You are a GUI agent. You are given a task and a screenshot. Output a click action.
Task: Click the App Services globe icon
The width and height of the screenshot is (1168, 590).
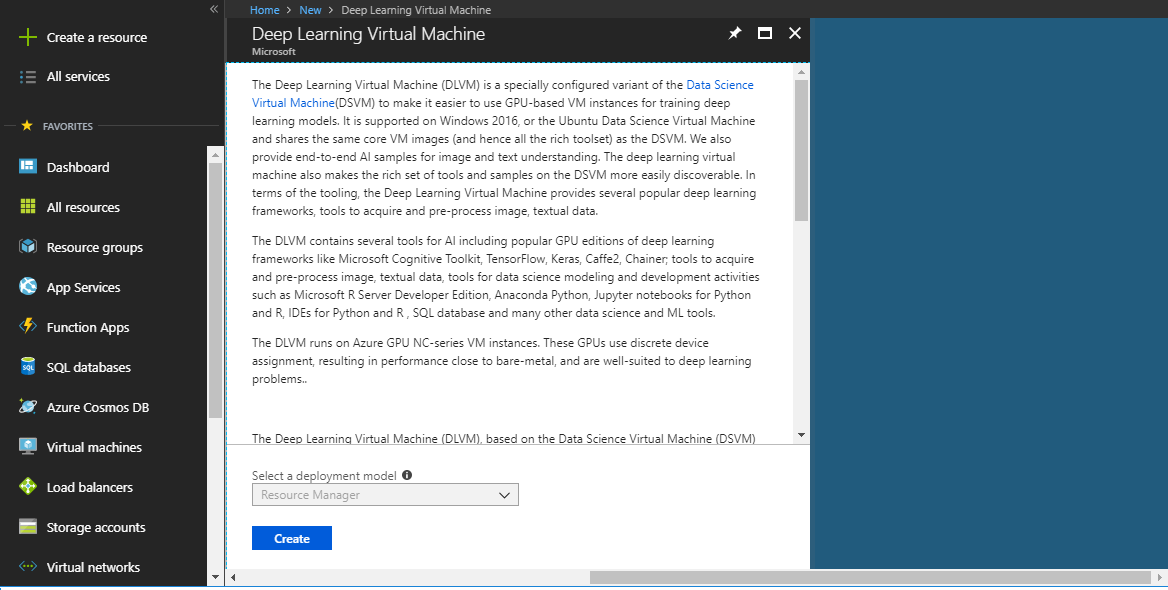click(x=28, y=287)
